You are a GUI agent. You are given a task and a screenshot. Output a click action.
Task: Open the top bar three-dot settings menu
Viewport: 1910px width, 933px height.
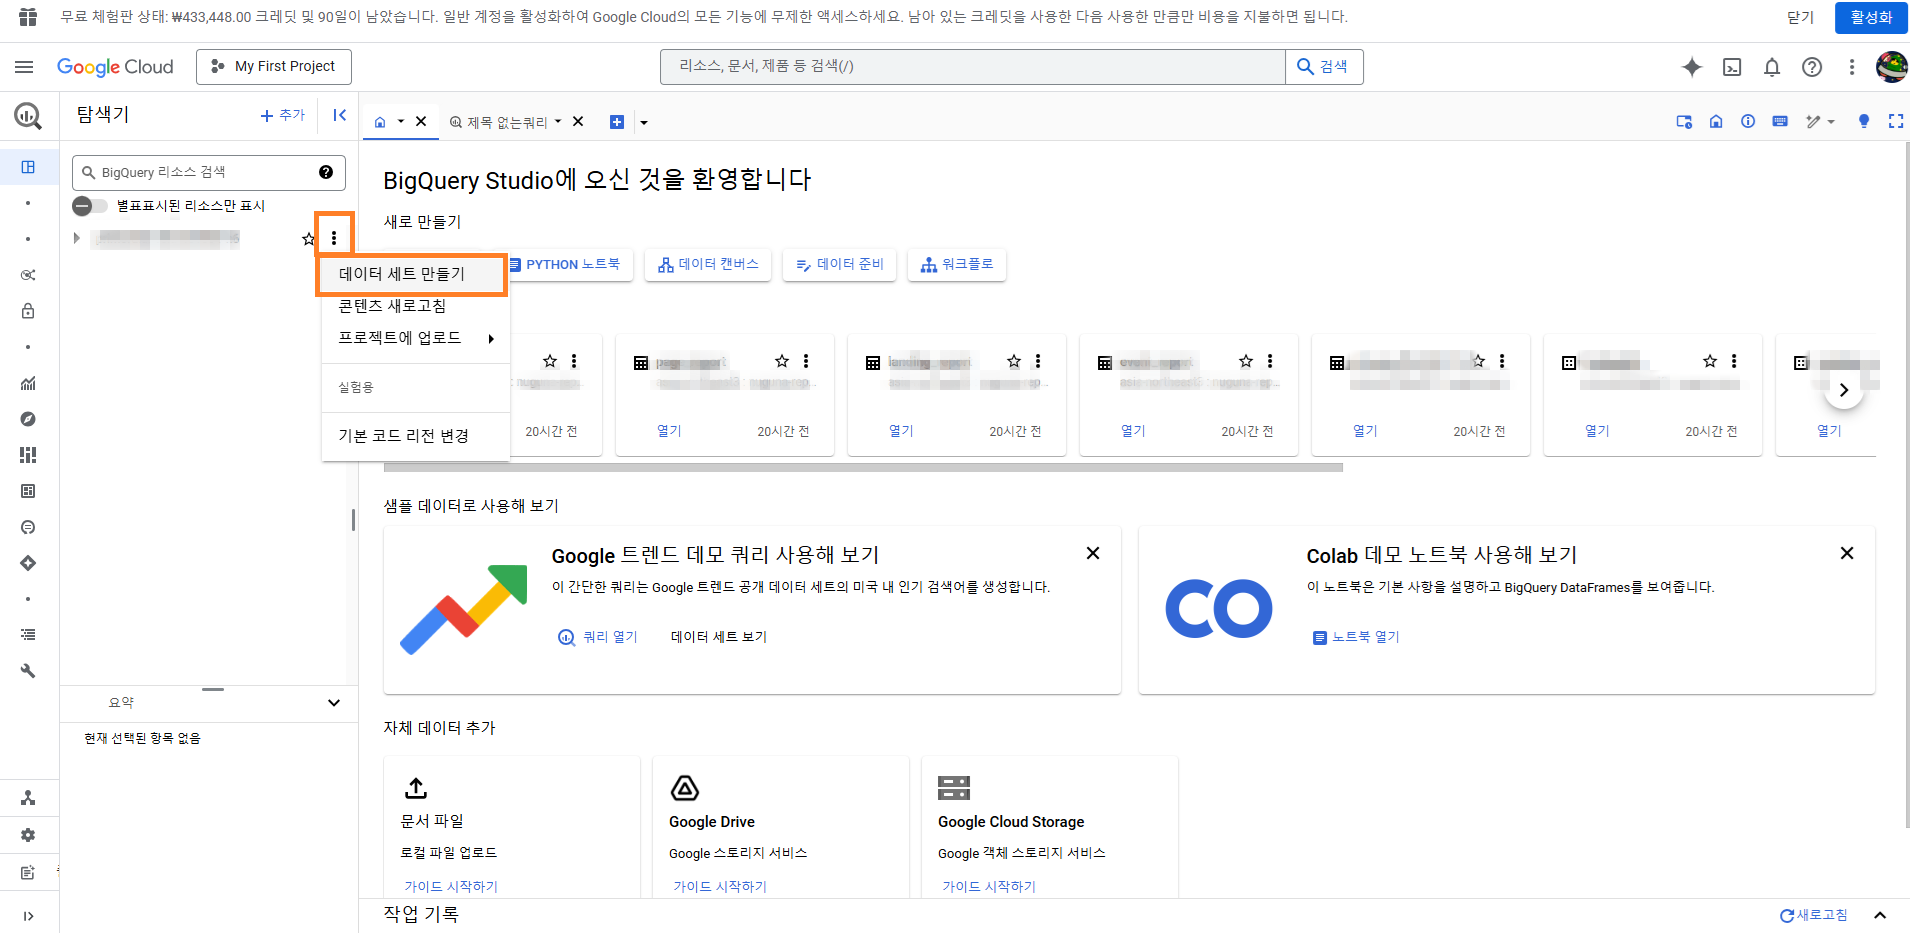point(1852,67)
